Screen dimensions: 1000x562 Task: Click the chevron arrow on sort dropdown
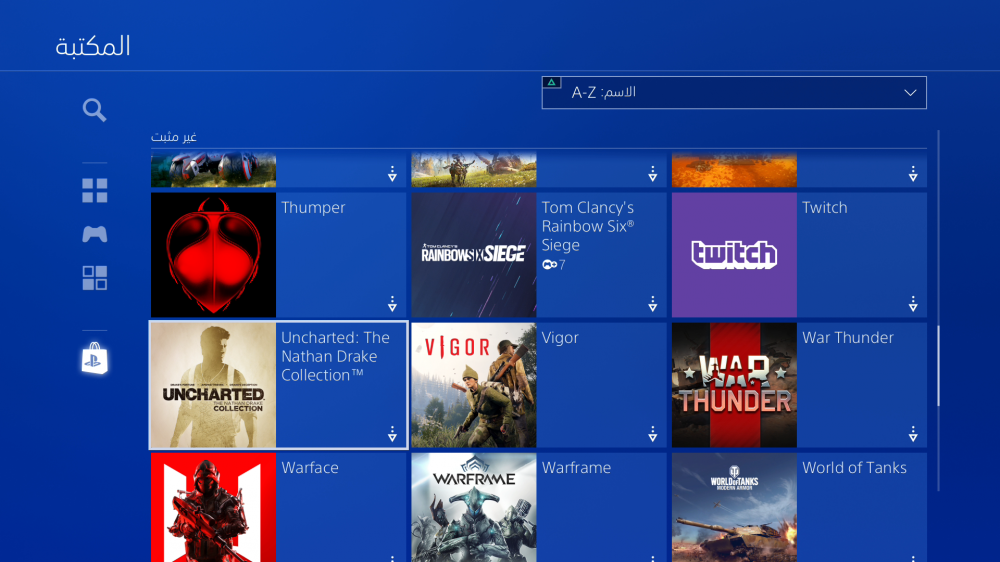910,93
